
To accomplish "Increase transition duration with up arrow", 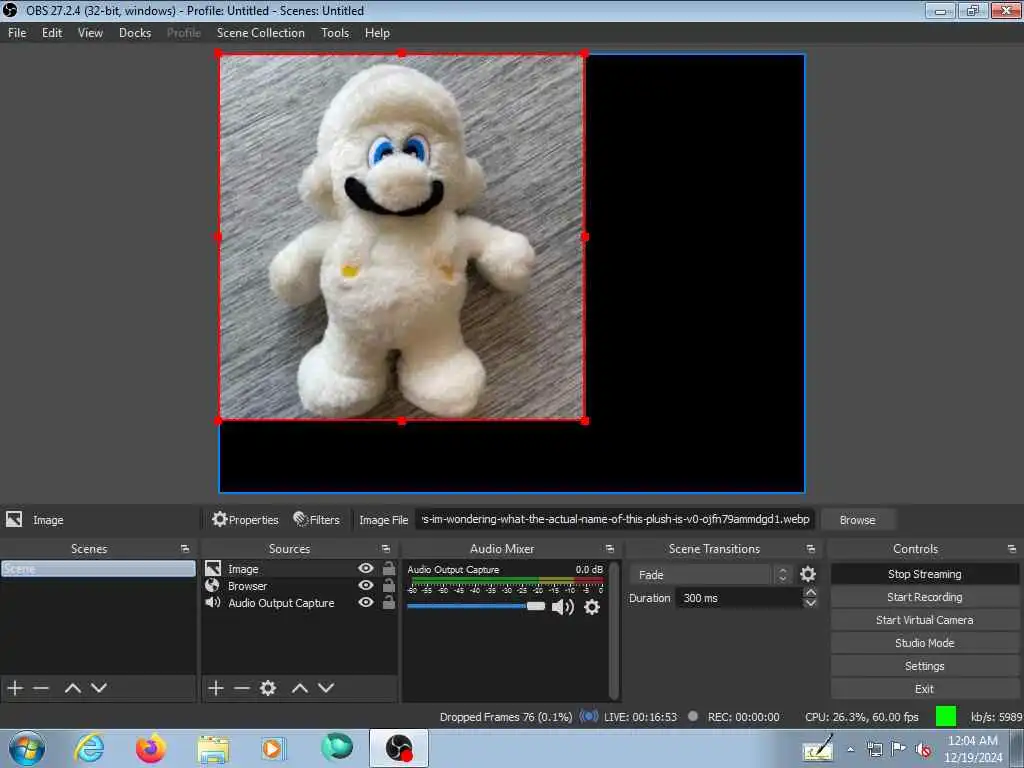I will click(810, 592).
